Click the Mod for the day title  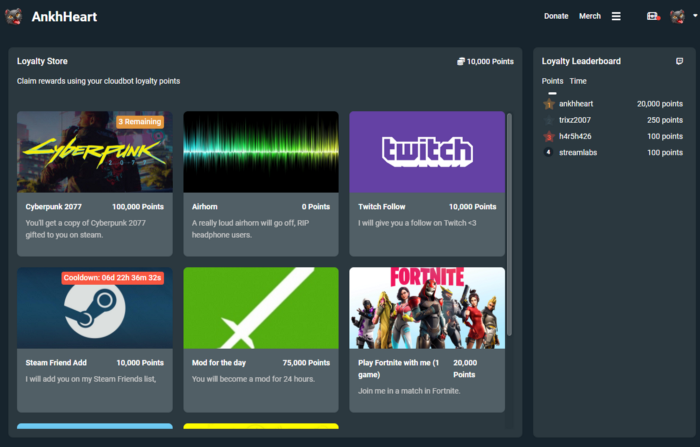pyautogui.click(x=219, y=363)
